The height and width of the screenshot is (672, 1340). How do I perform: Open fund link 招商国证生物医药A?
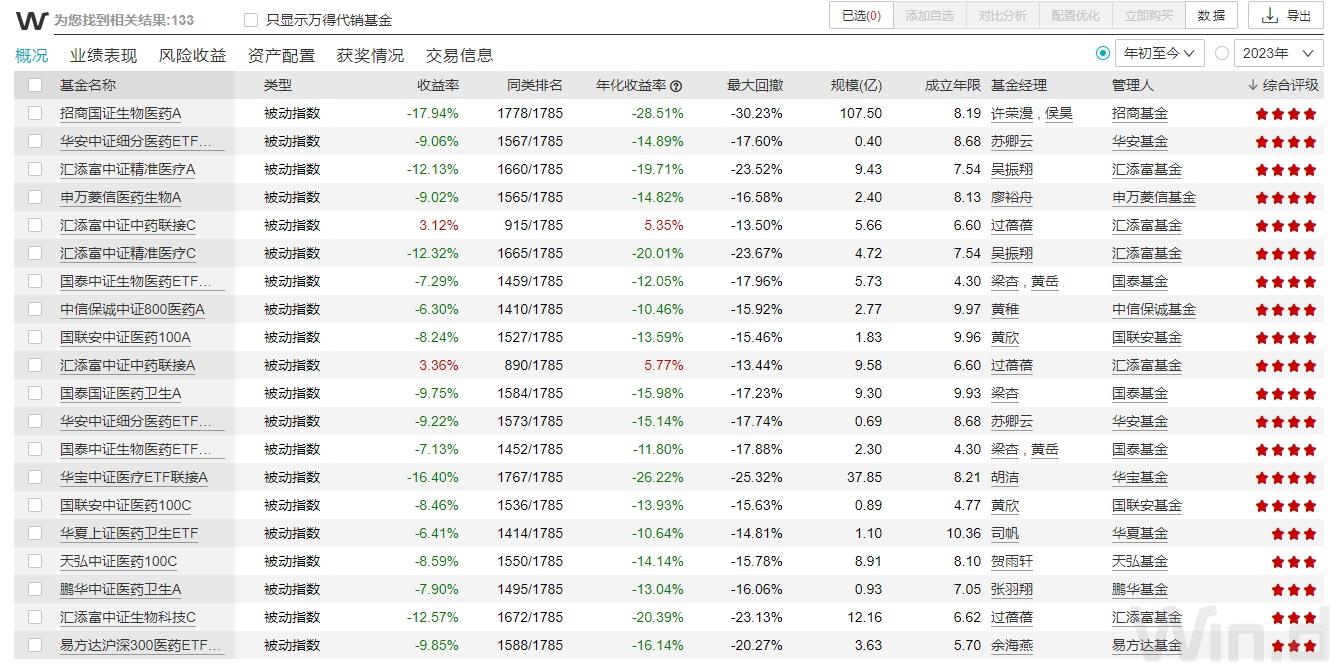coord(121,114)
